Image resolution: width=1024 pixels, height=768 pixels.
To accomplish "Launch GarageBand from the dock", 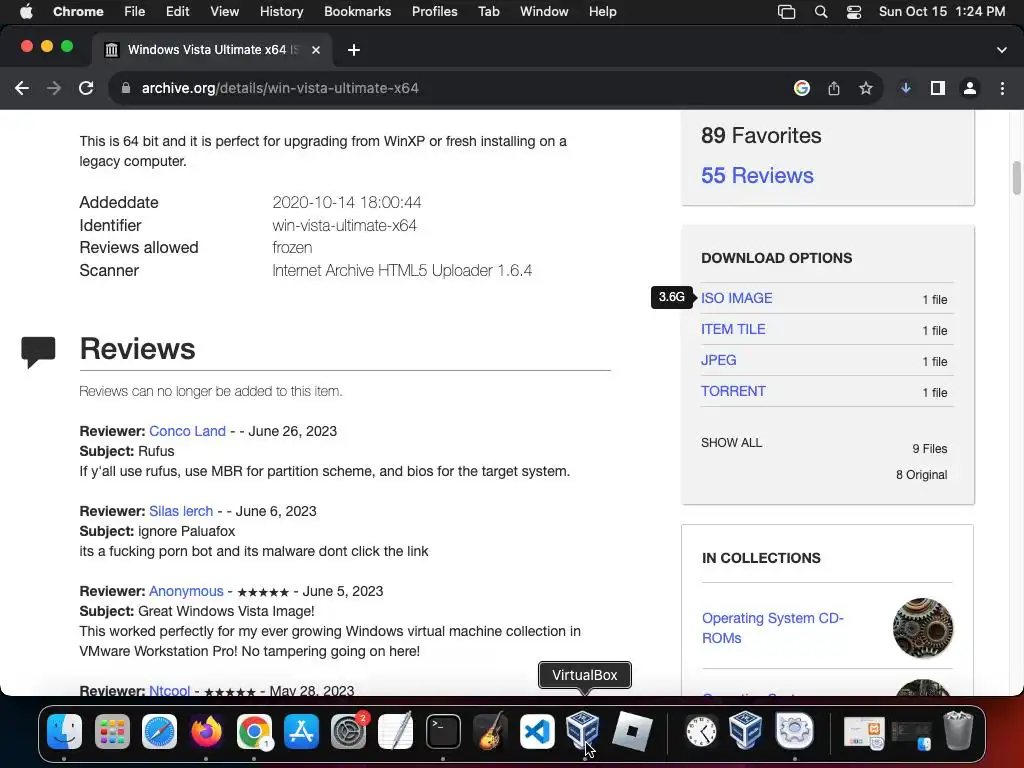I will 490,731.
